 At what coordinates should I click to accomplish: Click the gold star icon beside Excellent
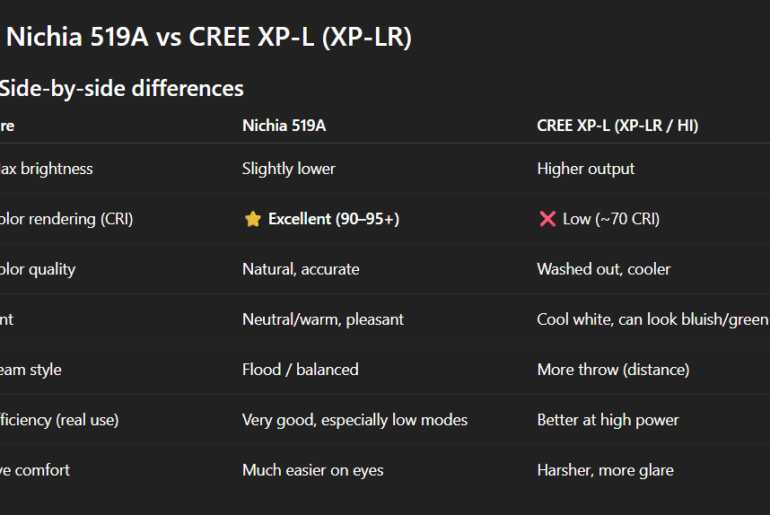click(x=252, y=219)
